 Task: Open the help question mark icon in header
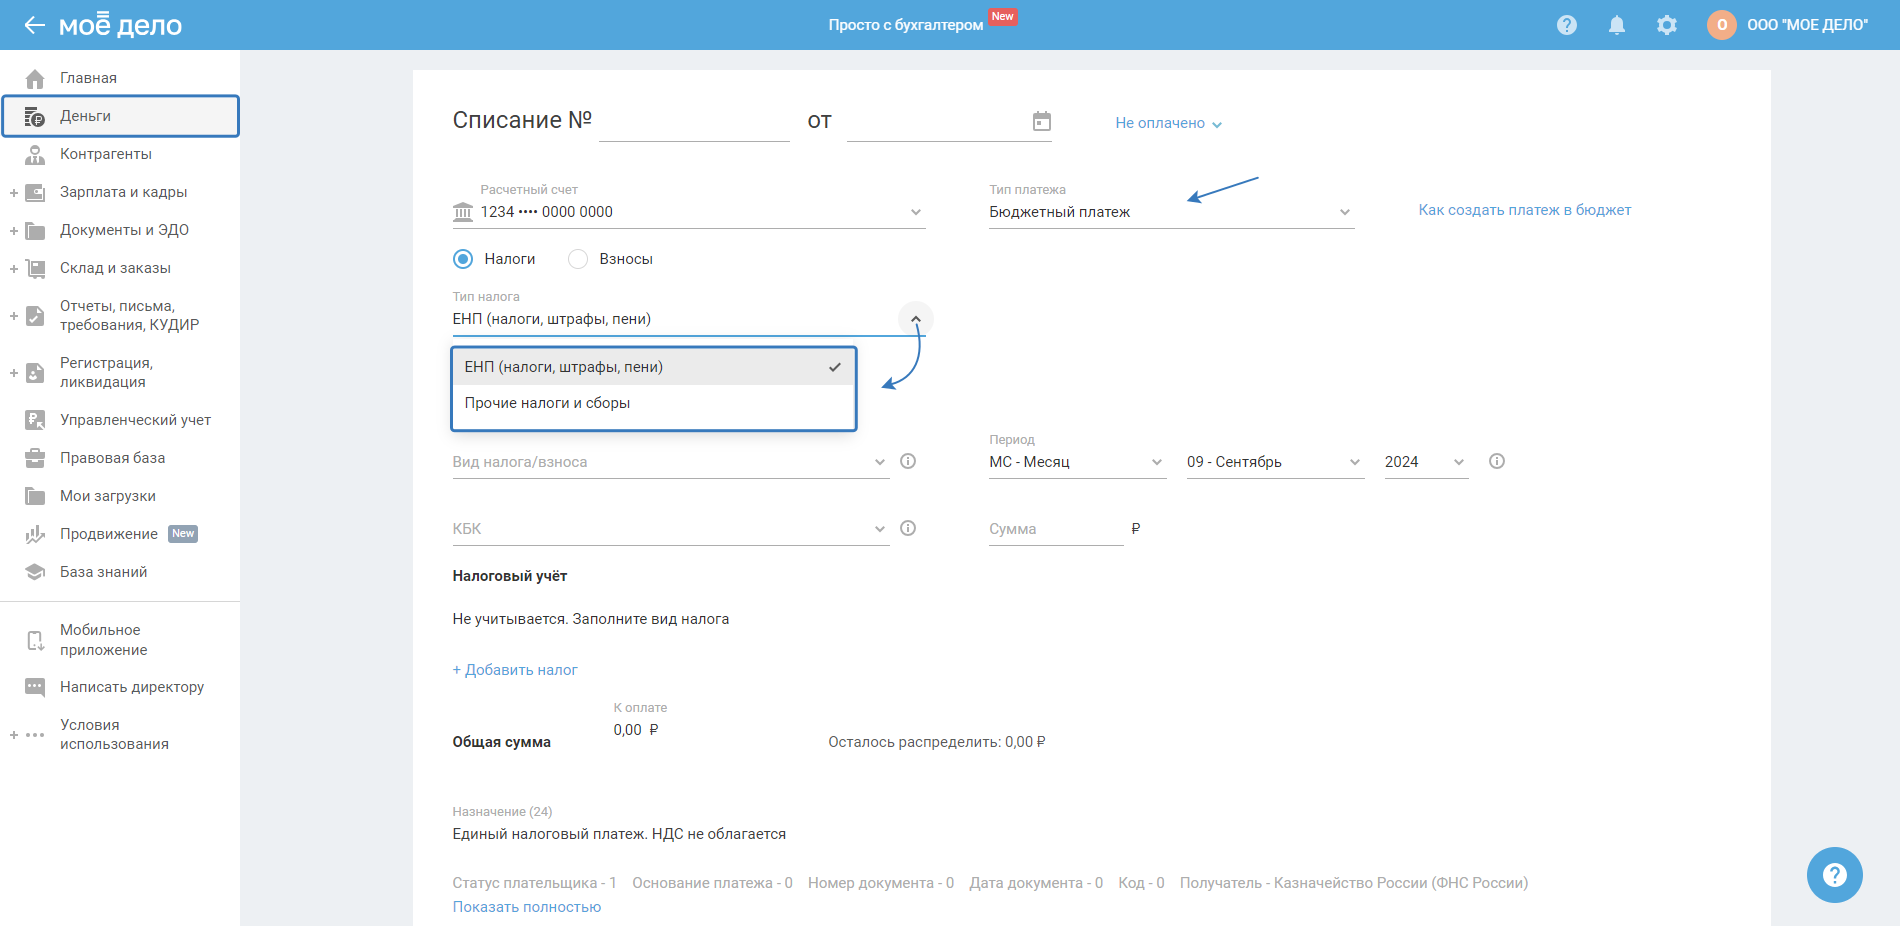point(1567,25)
